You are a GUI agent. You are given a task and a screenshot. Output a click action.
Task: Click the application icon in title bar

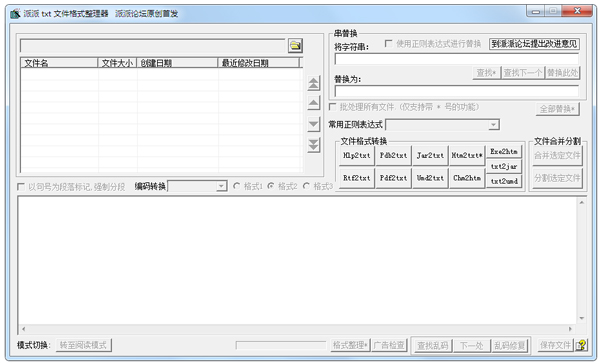(15, 14)
